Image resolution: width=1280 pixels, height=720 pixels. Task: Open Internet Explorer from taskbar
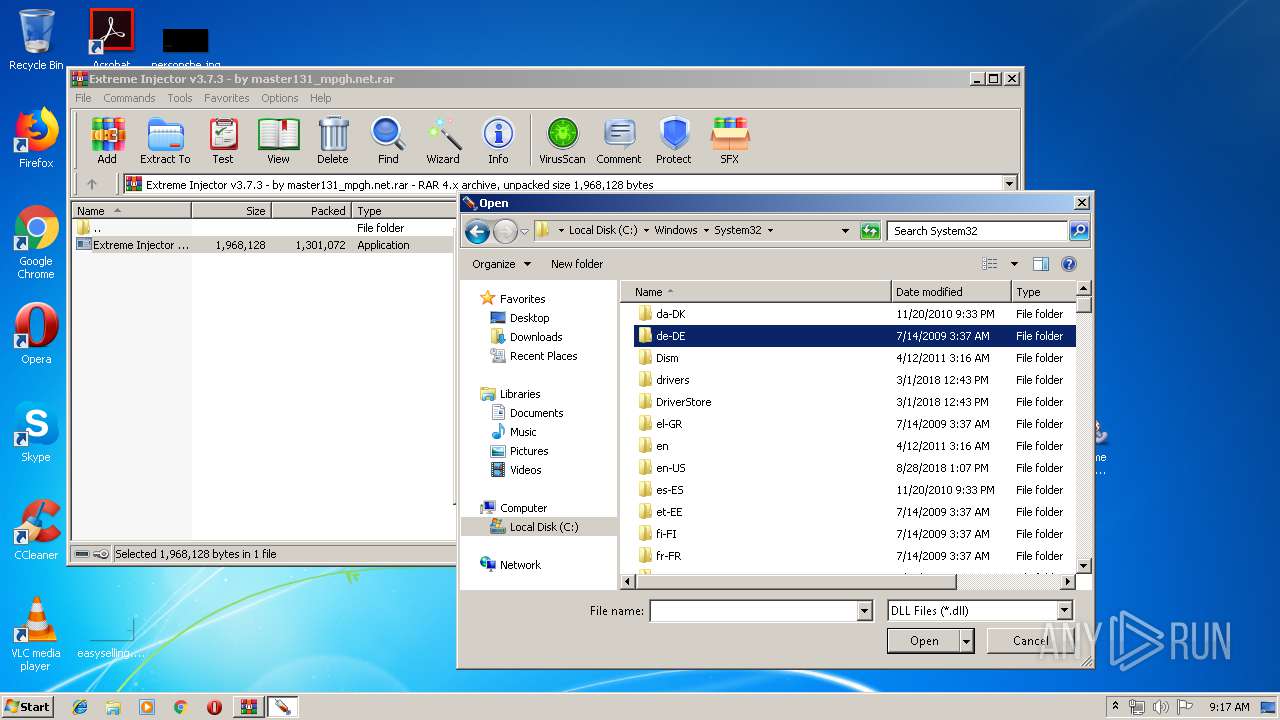coord(80,707)
